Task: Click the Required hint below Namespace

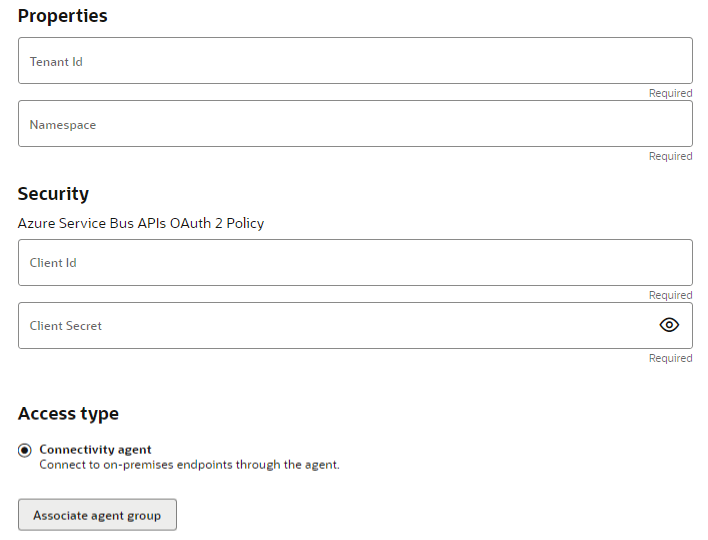Action: click(670, 156)
